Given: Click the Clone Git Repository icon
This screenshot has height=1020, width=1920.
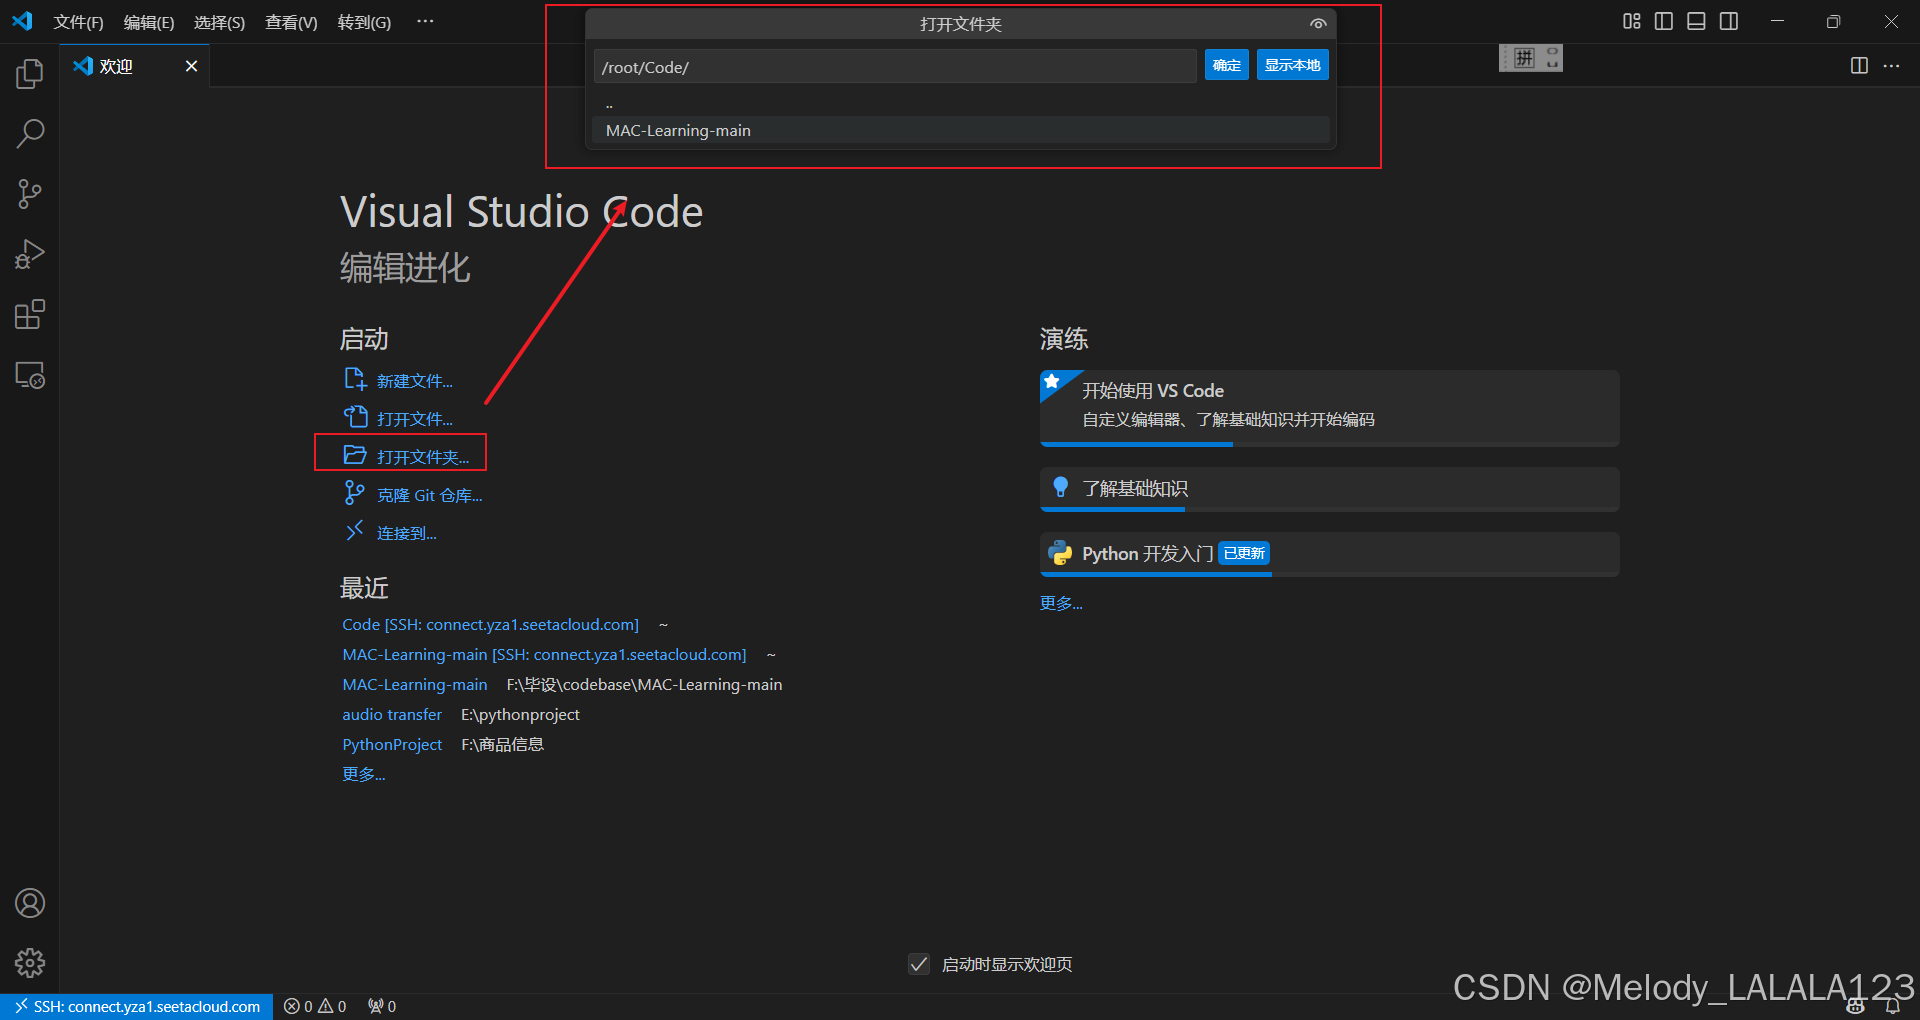Looking at the screenshot, I should pos(354,492).
